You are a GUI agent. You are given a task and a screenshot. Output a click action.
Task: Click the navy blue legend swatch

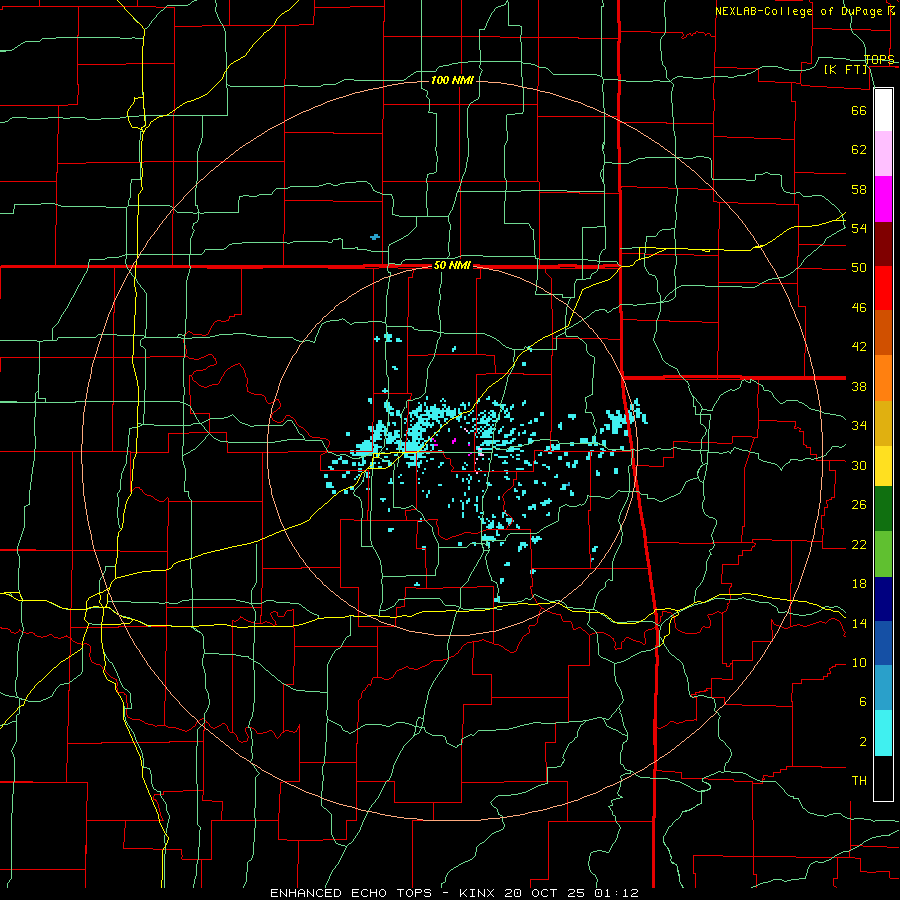883,599
